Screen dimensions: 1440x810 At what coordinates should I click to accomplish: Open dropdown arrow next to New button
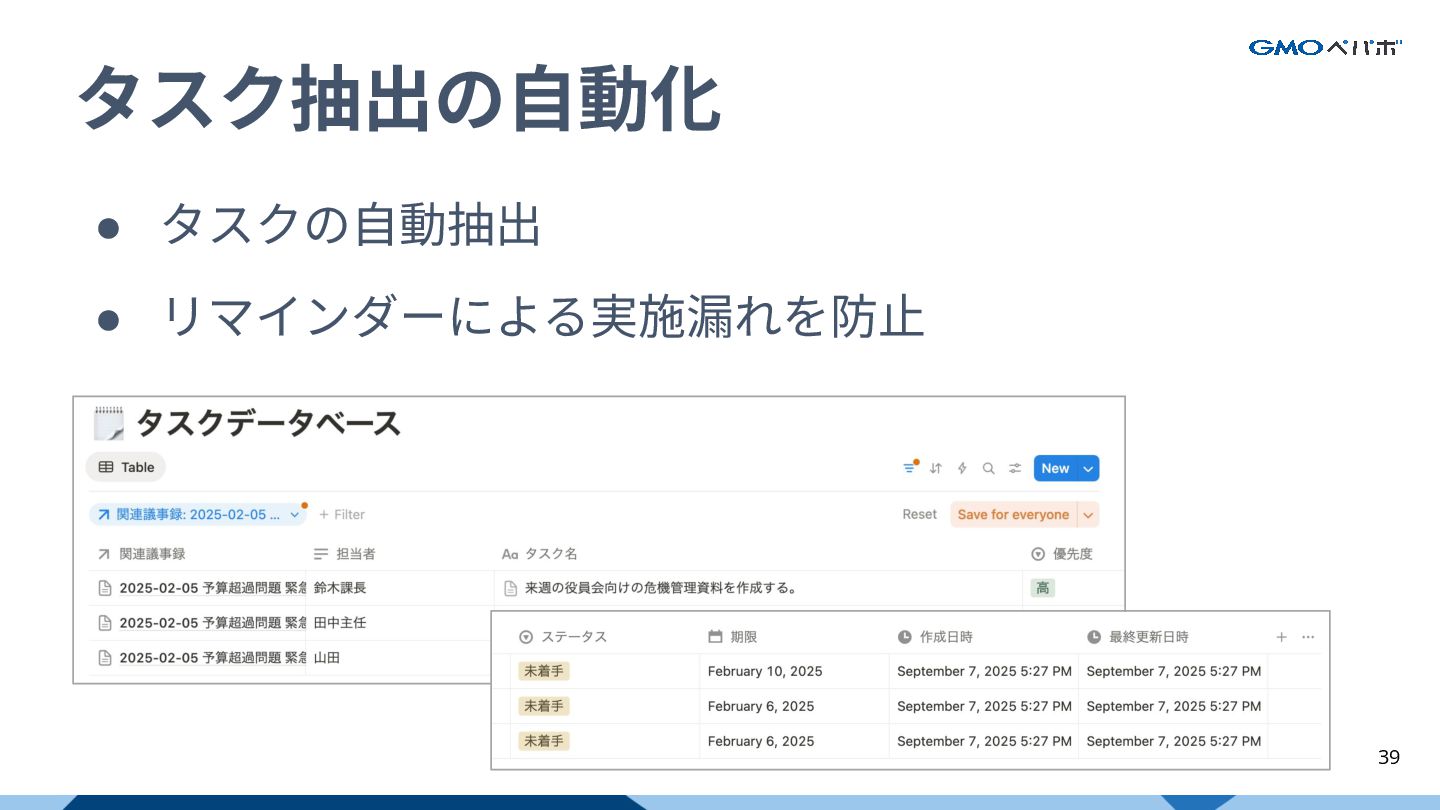point(1088,468)
